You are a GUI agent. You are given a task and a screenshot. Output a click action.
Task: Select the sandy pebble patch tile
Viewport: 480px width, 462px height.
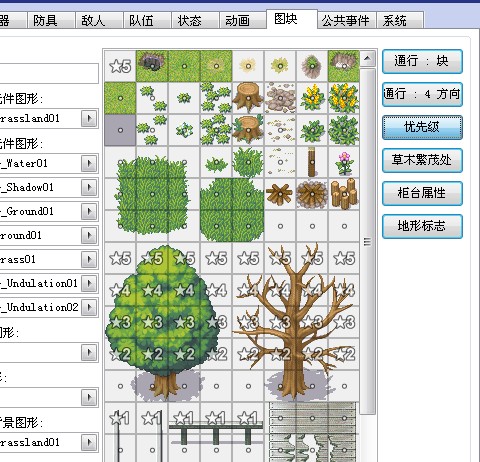pos(280,130)
